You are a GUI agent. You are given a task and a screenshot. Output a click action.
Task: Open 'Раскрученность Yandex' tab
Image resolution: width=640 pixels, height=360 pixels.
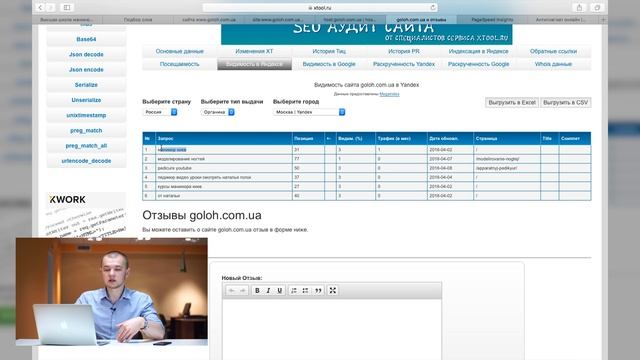coord(404,64)
